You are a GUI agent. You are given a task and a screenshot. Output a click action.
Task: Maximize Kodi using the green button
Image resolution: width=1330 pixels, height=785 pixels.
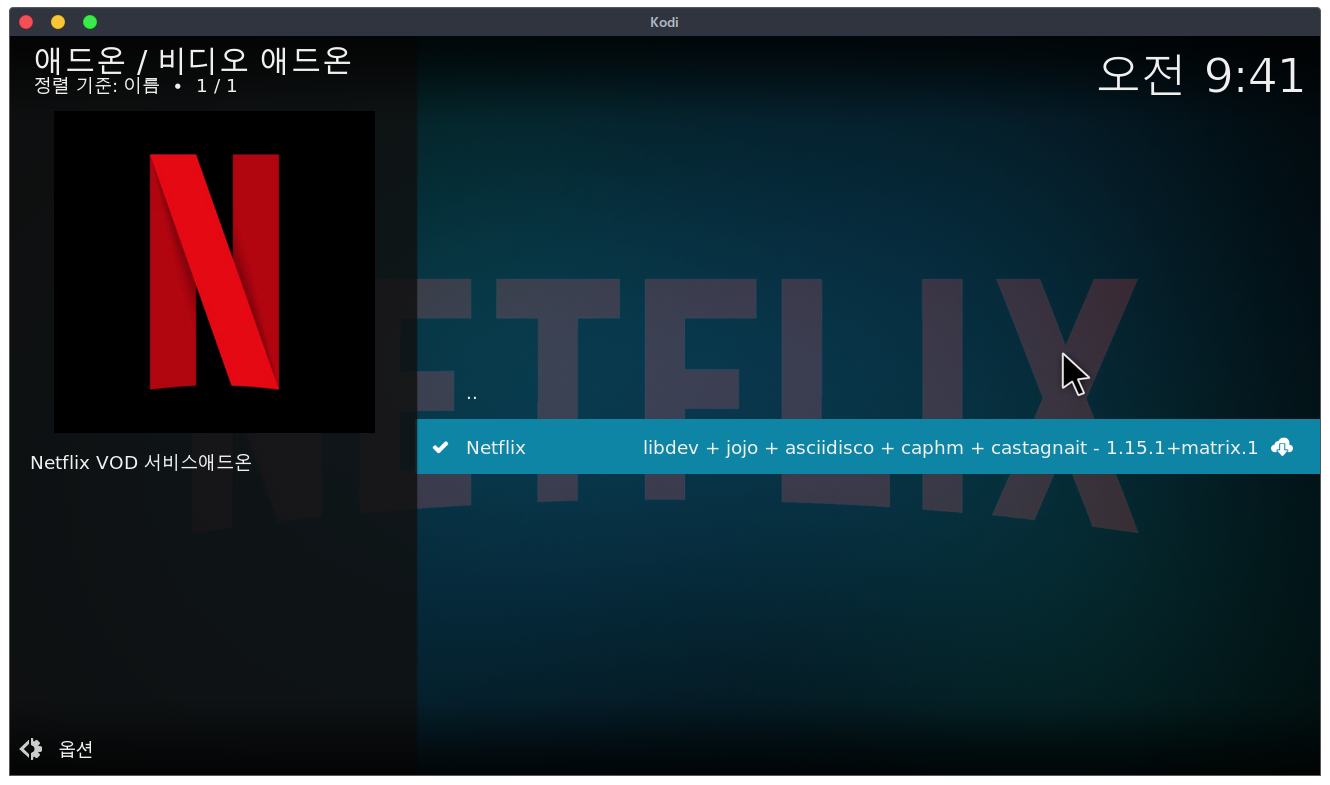90,22
